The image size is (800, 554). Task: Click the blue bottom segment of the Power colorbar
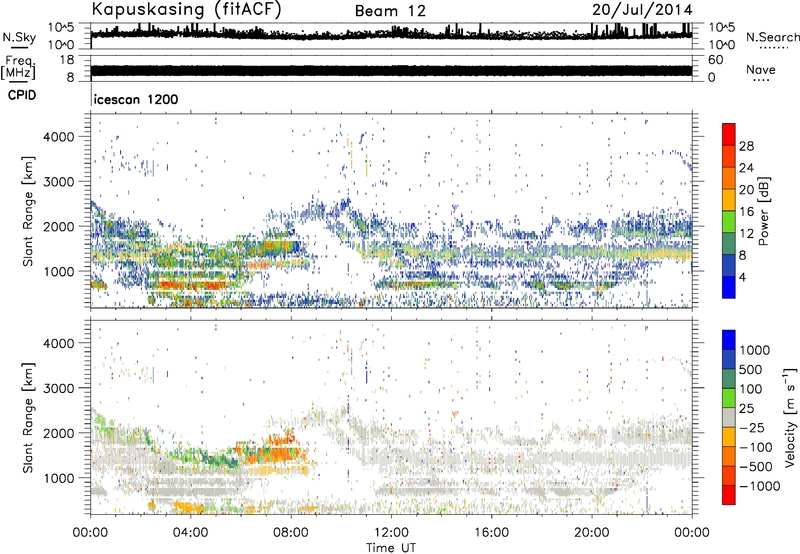click(x=729, y=287)
